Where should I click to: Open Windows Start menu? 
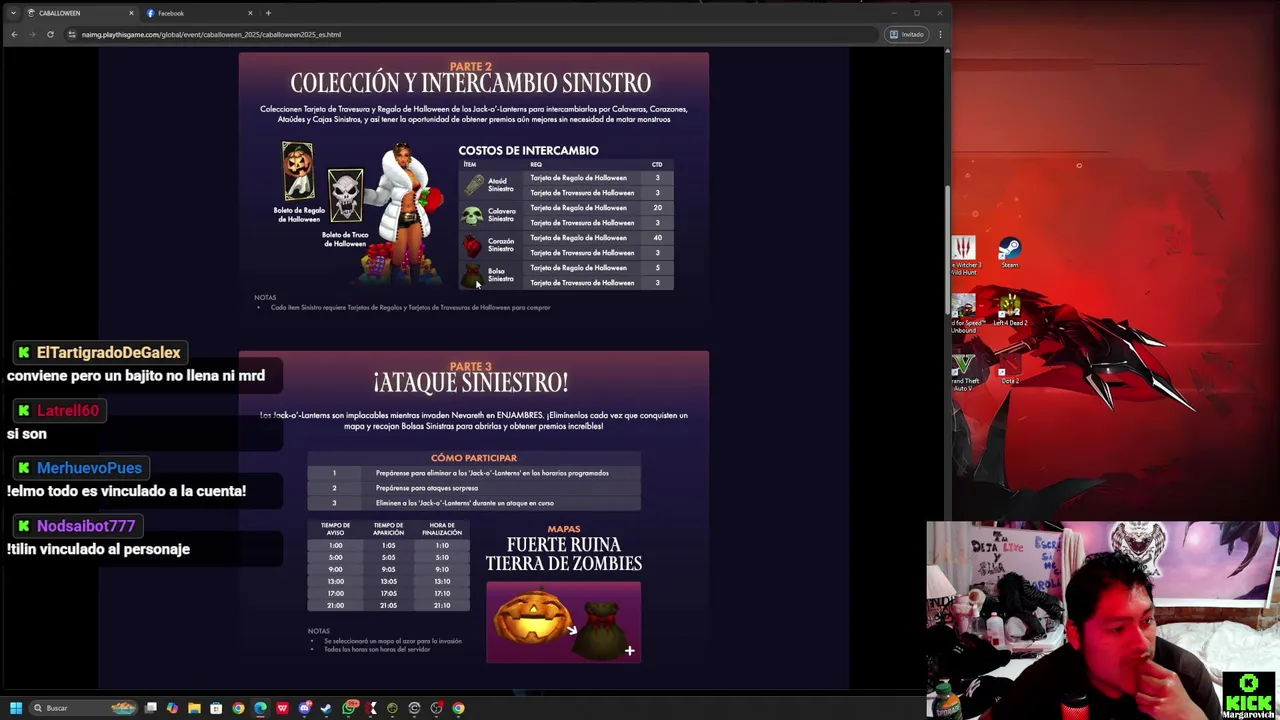16,708
